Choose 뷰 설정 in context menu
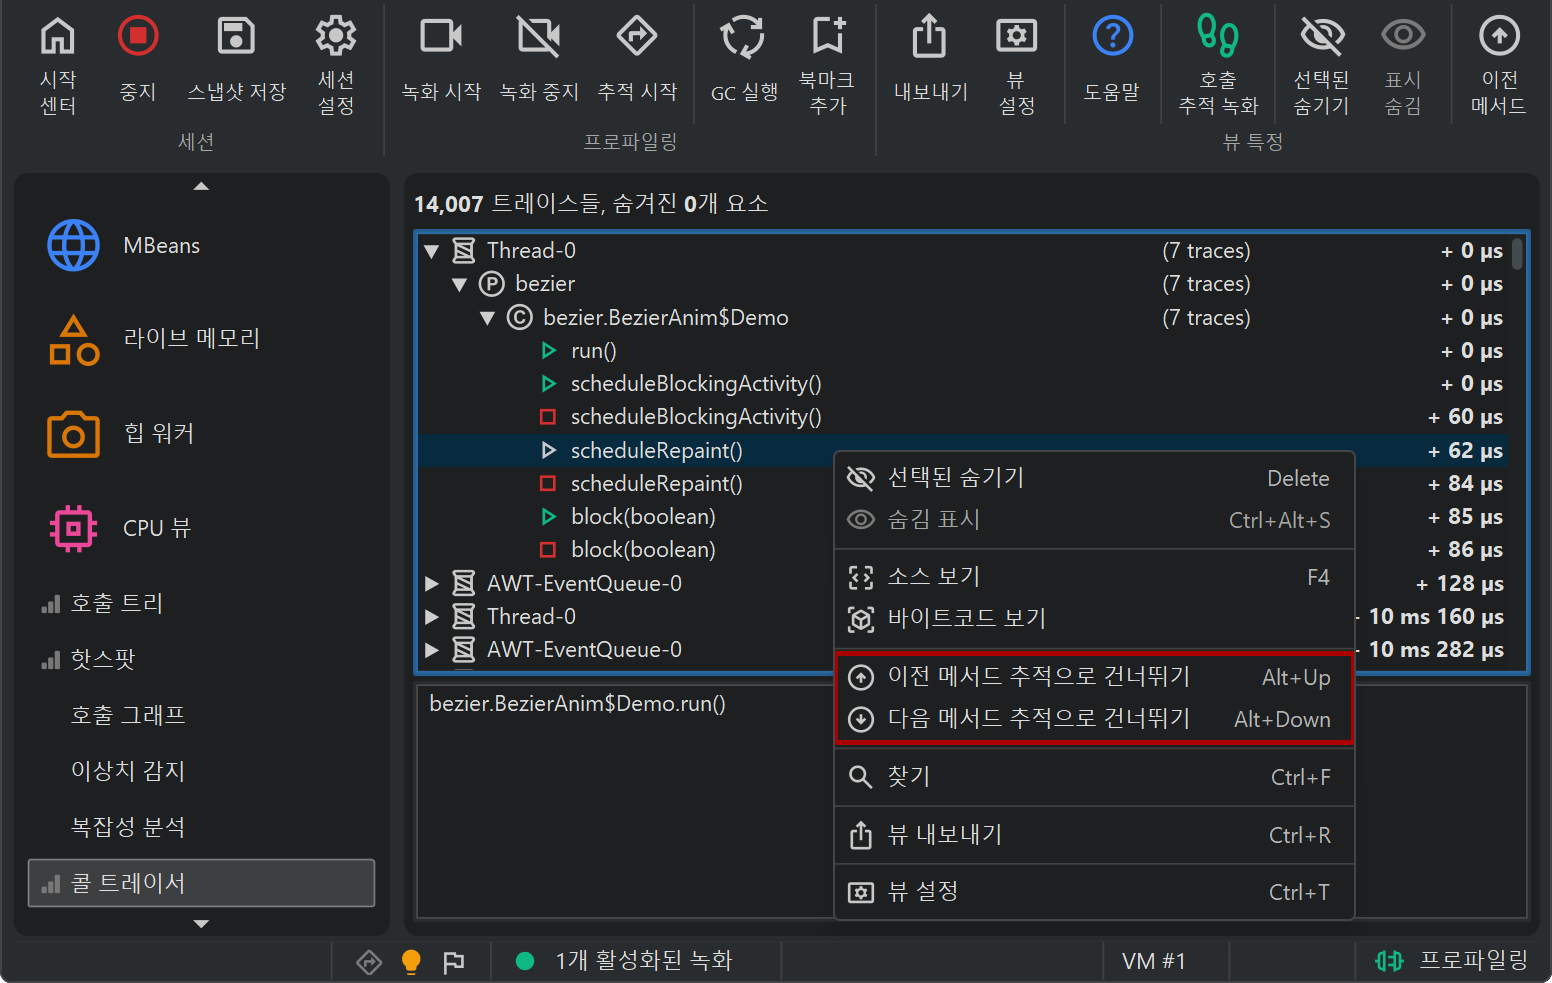Viewport: 1552px width, 983px height. click(x=1094, y=892)
